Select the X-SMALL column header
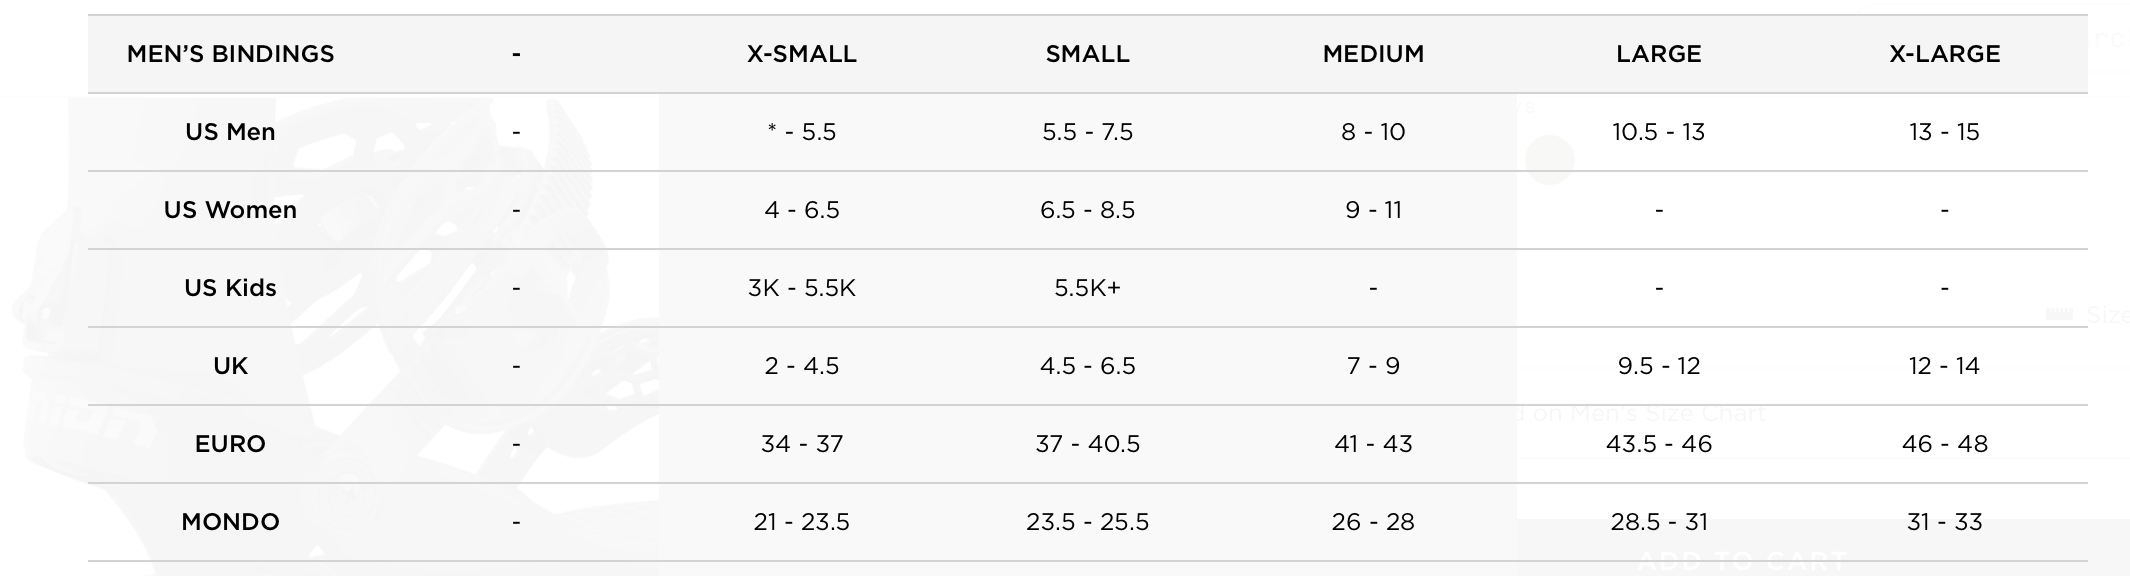Image resolution: width=2130 pixels, height=576 pixels. (802, 54)
